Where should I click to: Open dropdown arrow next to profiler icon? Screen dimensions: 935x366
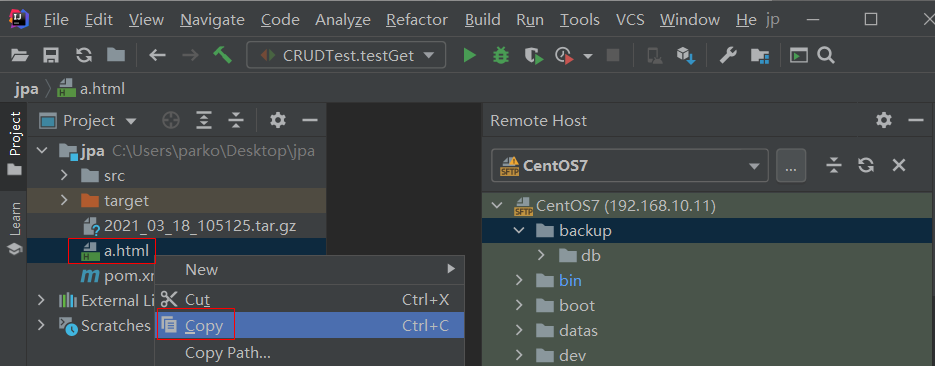(x=588, y=56)
